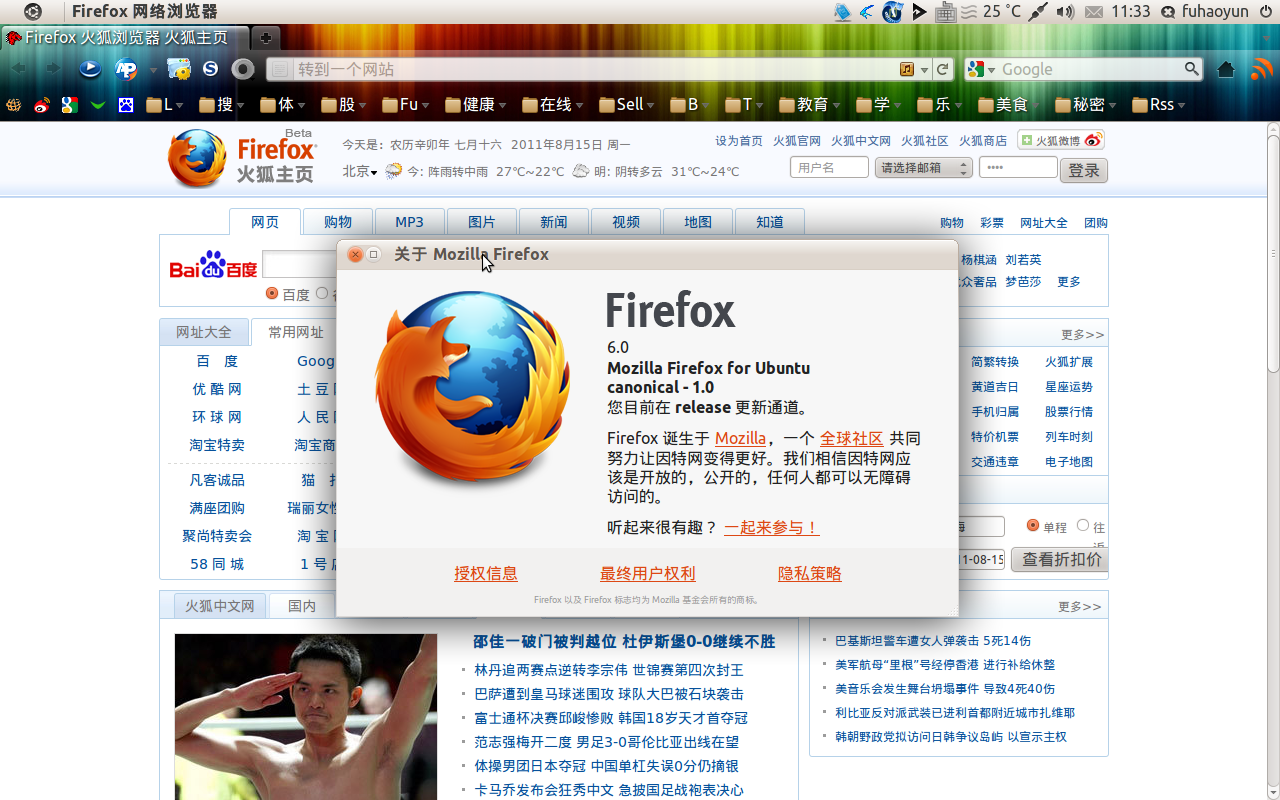Switch to the MP3 search tab
This screenshot has width=1280, height=800.
pyautogui.click(x=409, y=222)
